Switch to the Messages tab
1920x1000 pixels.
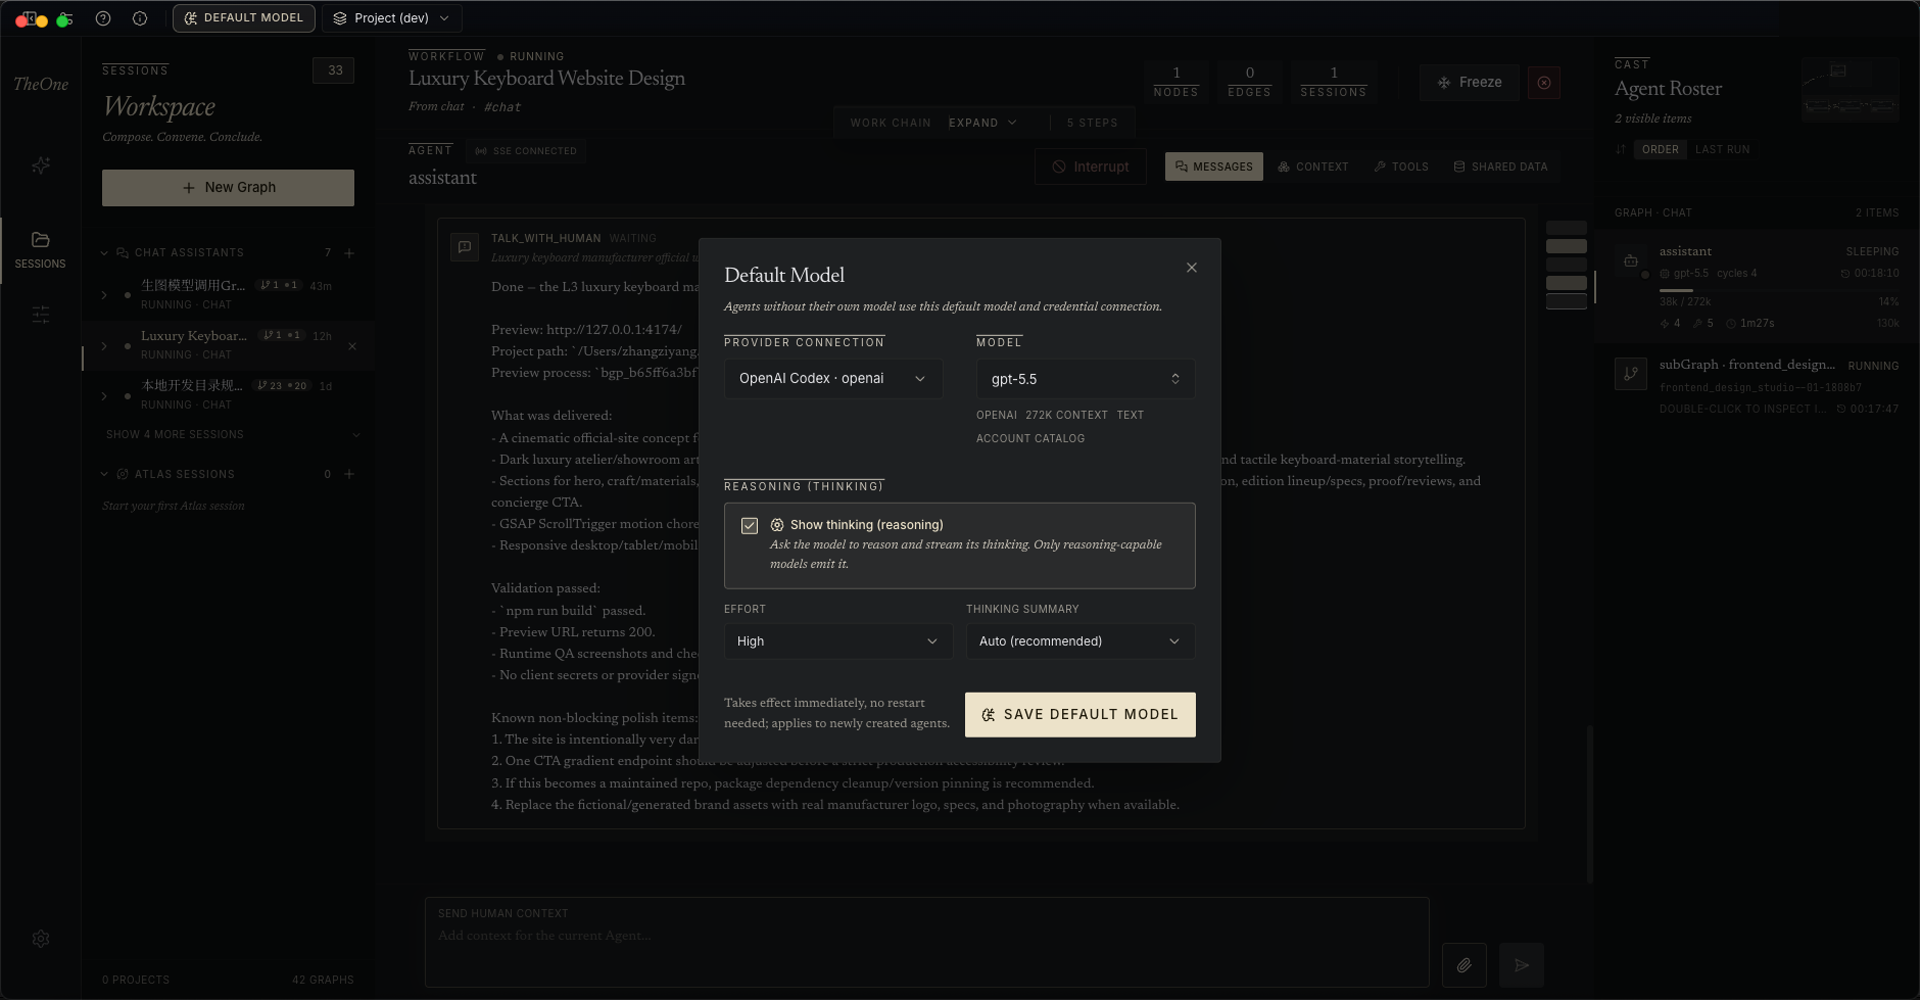pos(1213,167)
